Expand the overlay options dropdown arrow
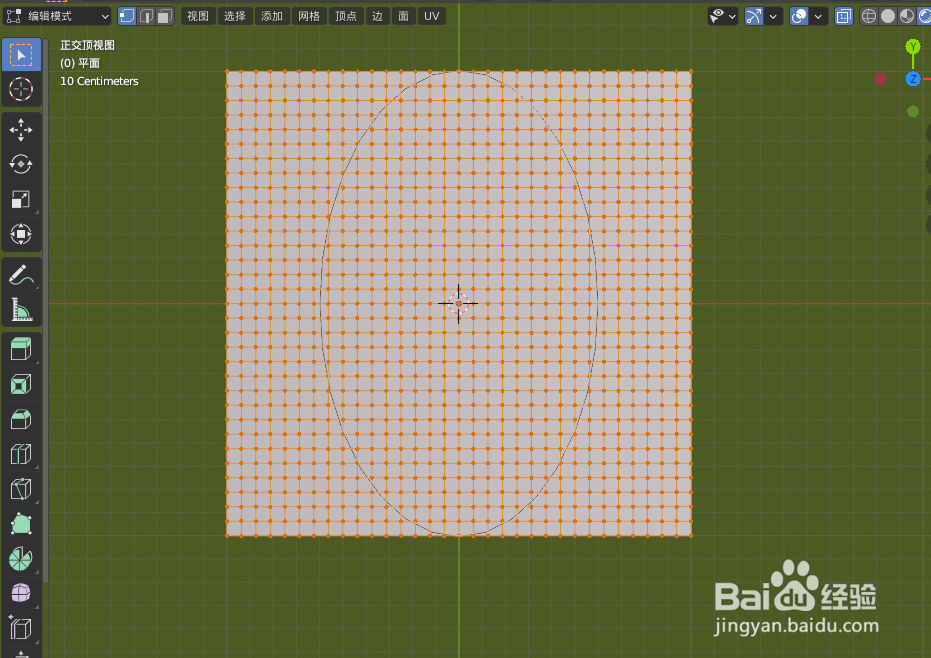This screenshot has height=658, width=931. (x=818, y=16)
